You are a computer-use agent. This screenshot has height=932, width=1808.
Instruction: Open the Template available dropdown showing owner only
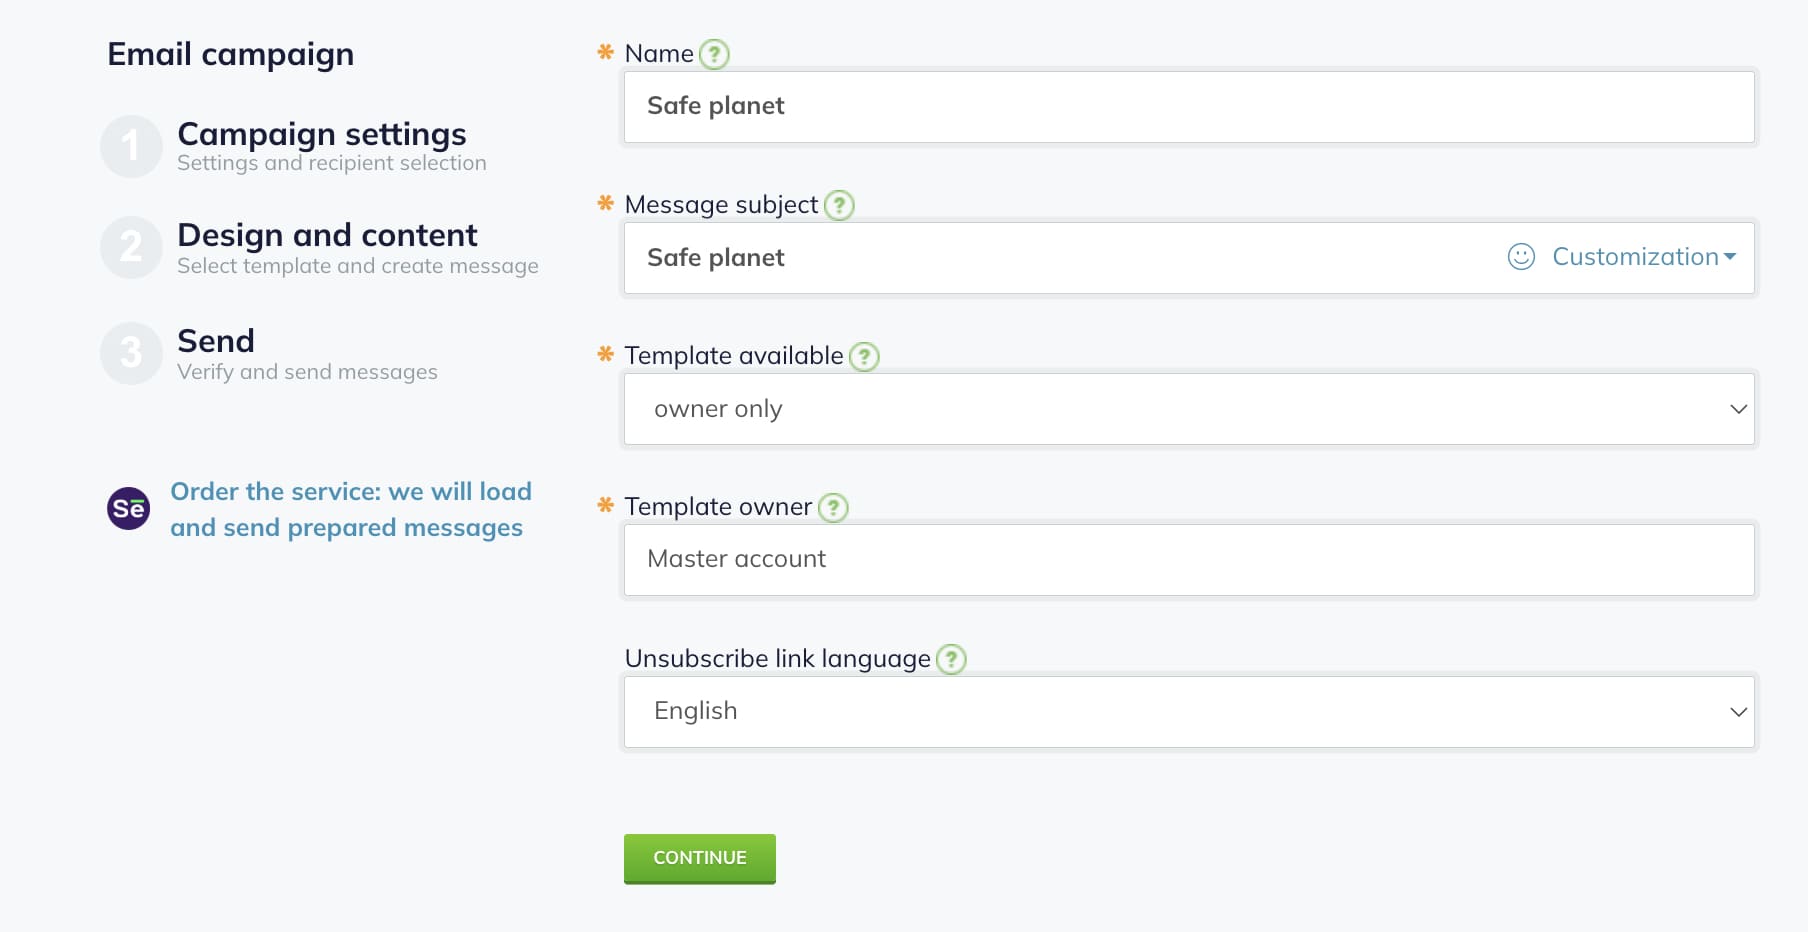1189,409
